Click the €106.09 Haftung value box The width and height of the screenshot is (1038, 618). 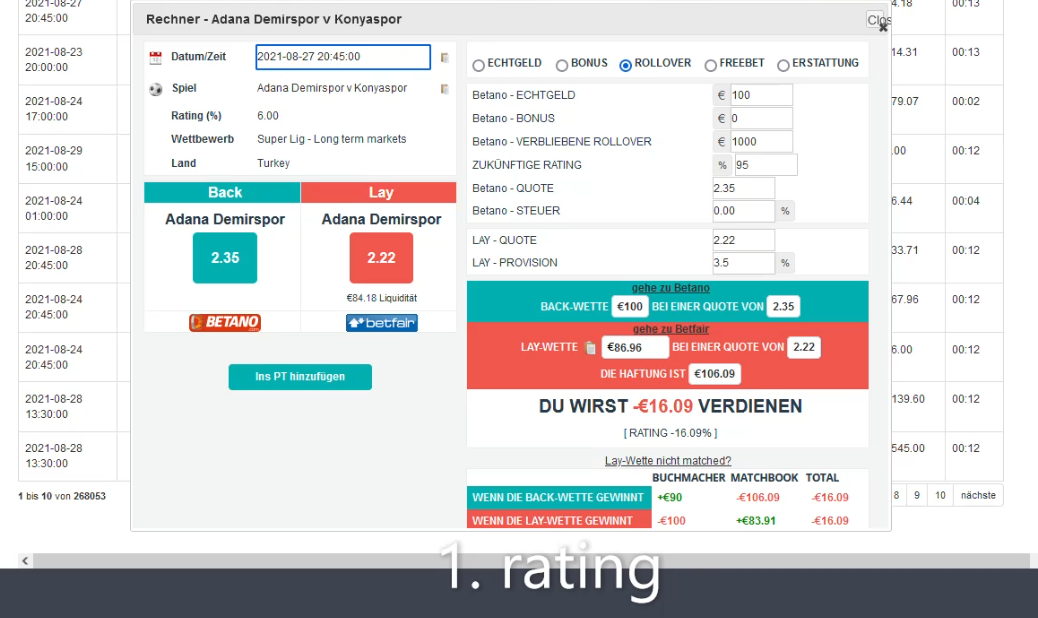pos(714,374)
